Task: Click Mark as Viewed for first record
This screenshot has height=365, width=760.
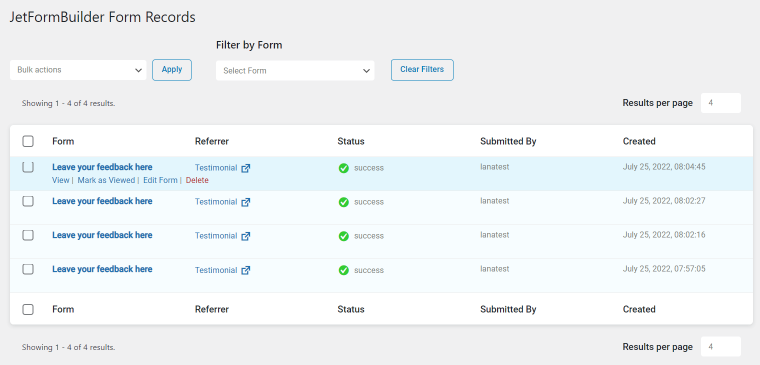Action: tap(106, 180)
